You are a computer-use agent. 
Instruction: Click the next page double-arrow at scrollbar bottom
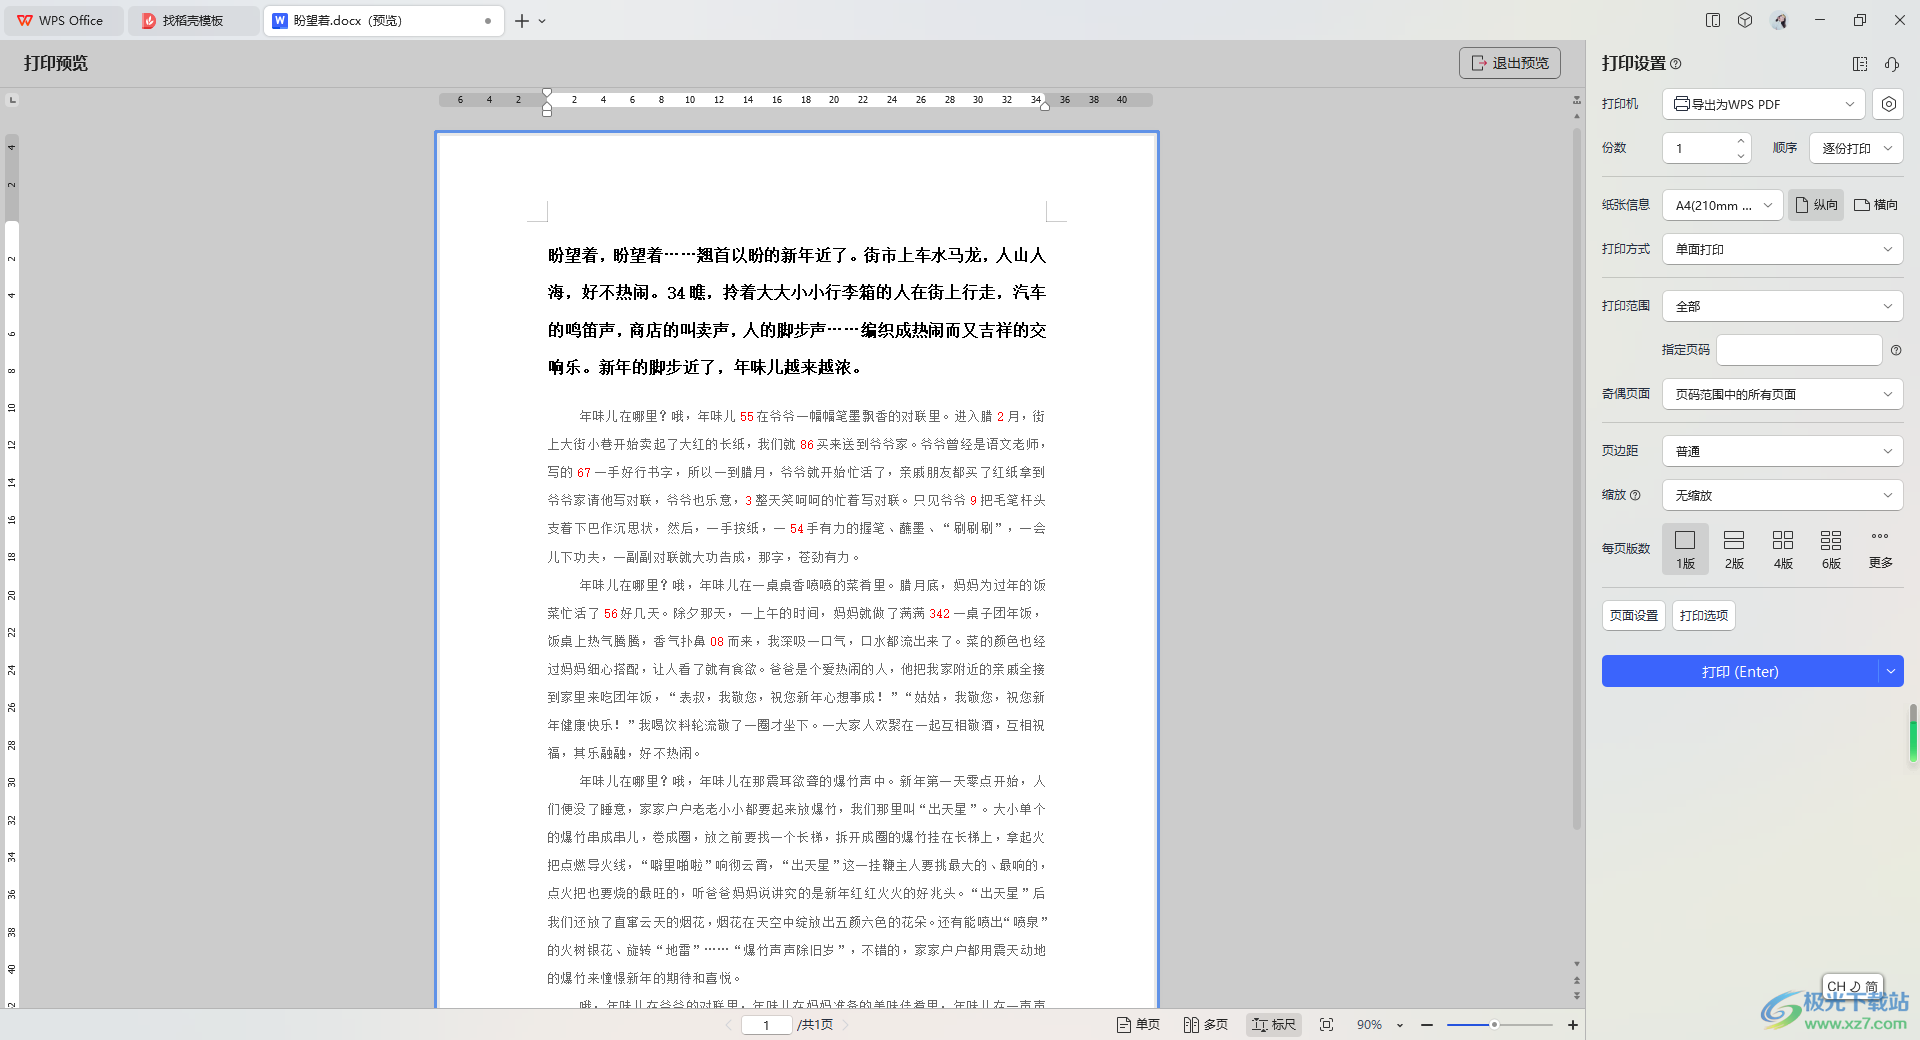(x=1577, y=996)
